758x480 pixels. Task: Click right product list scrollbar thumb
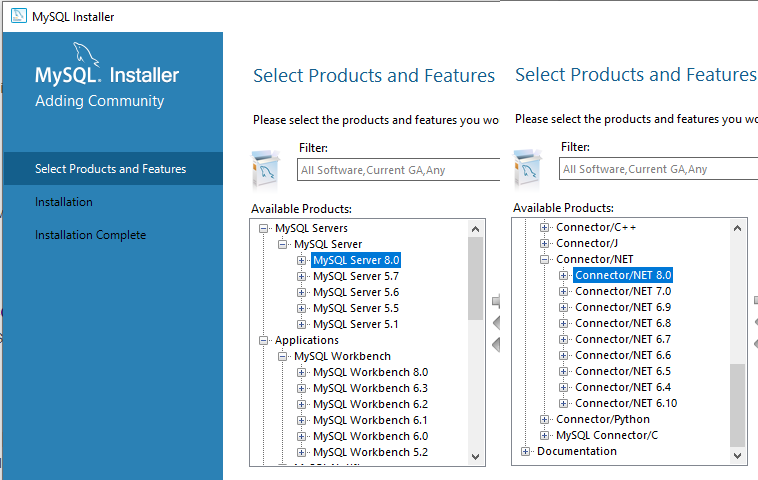737,405
